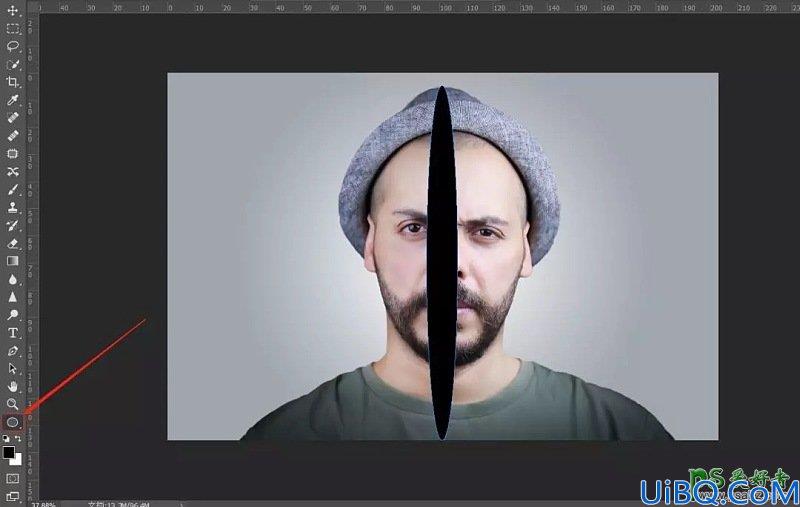Select the Type tool
This screenshot has width=800, height=507.
13,333
